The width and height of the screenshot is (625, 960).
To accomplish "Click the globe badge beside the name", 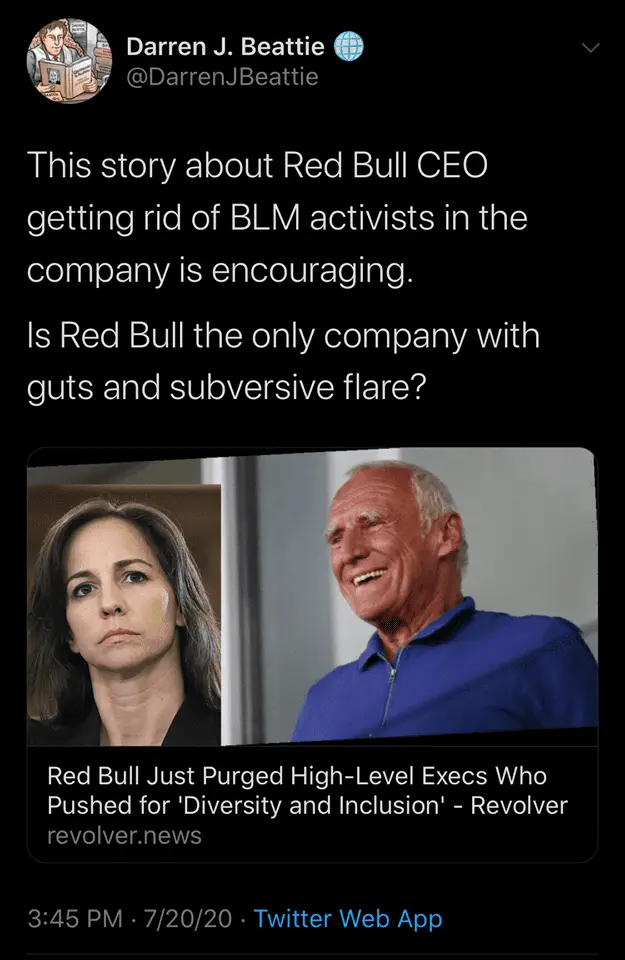I will 348,47.
